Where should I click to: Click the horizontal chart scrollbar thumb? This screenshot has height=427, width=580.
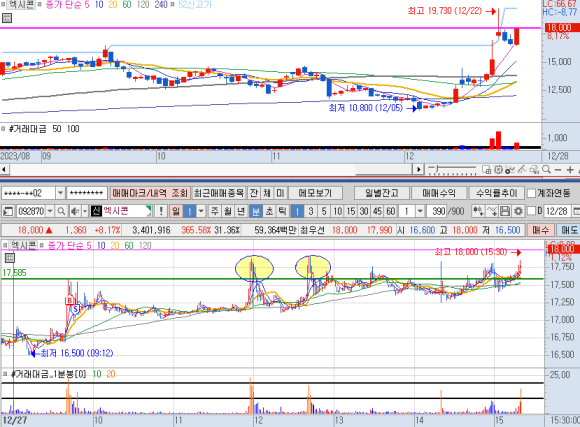(384, 169)
